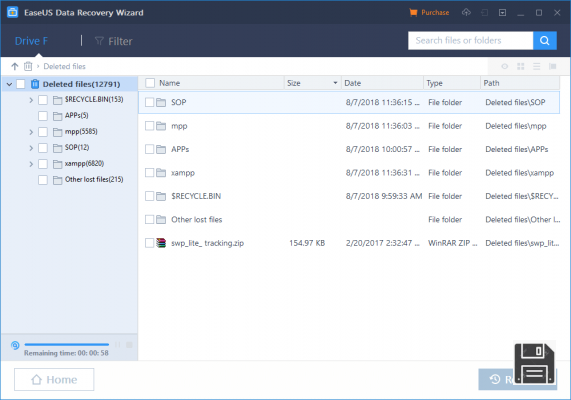The width and height of the screenshot is (571, 400).
Task: Click the import session icon in title bar
Action: pyautogui.click(x=484, y=13)
